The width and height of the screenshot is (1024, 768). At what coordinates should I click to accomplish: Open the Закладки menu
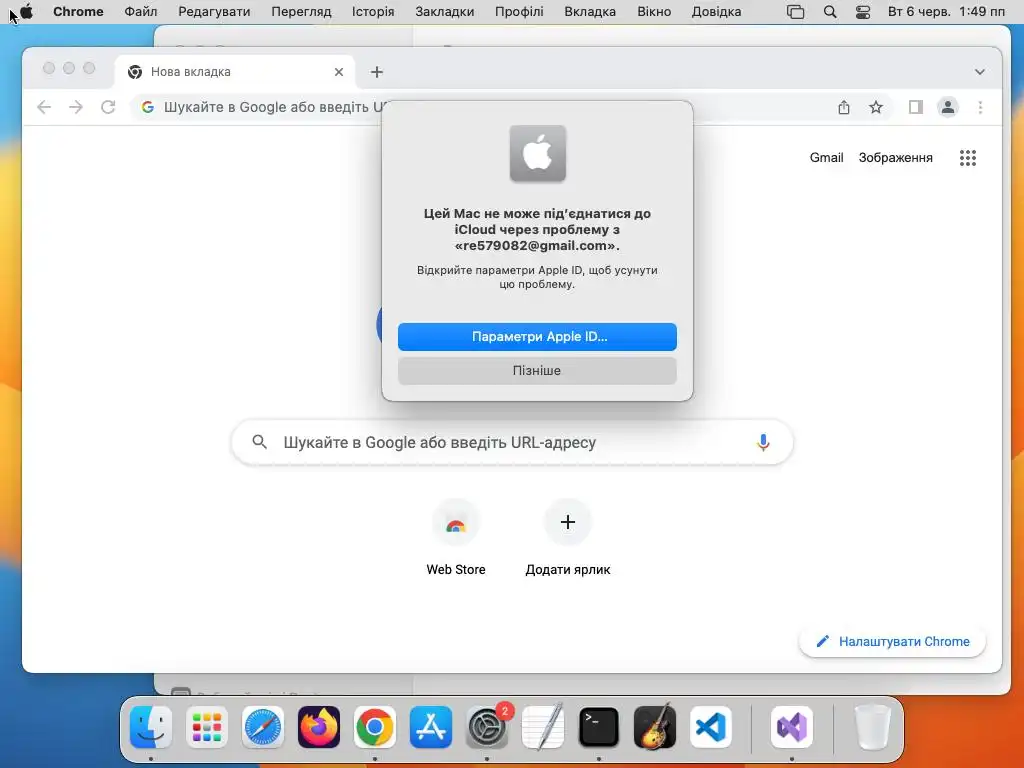[x=445, y=12]
